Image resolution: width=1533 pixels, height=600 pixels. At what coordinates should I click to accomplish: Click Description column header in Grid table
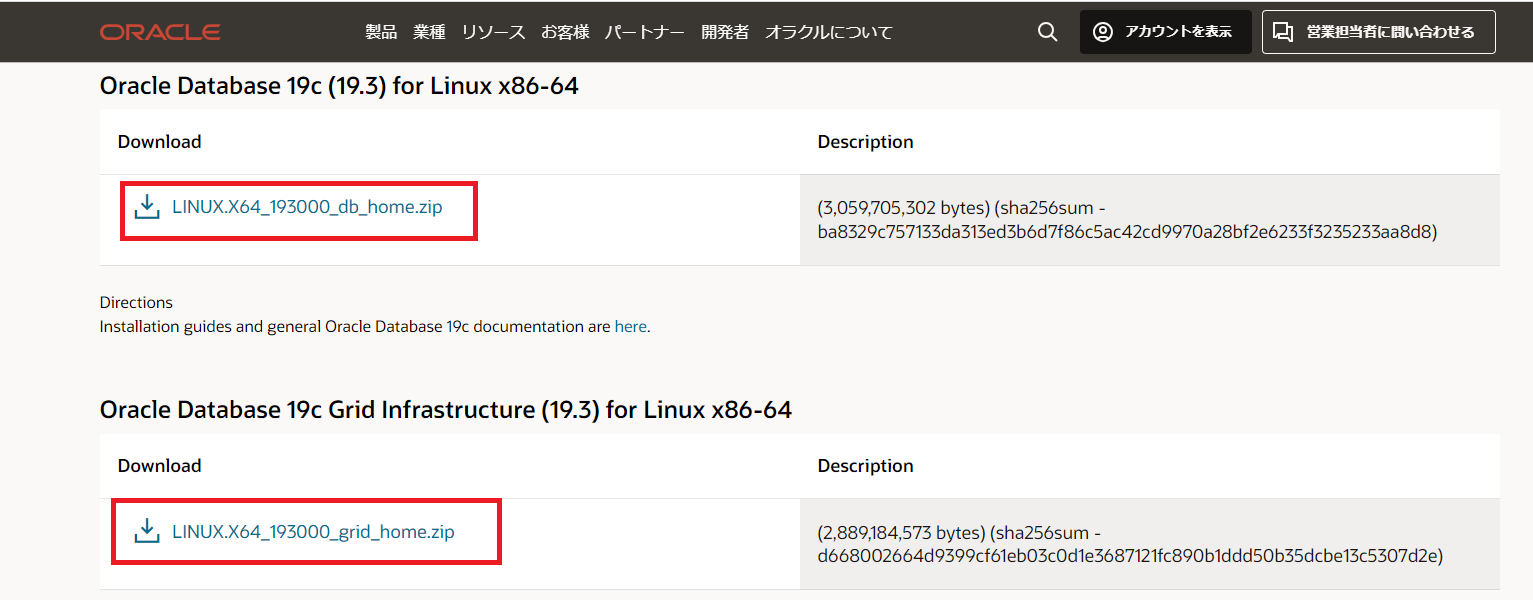tap(866, 466)
